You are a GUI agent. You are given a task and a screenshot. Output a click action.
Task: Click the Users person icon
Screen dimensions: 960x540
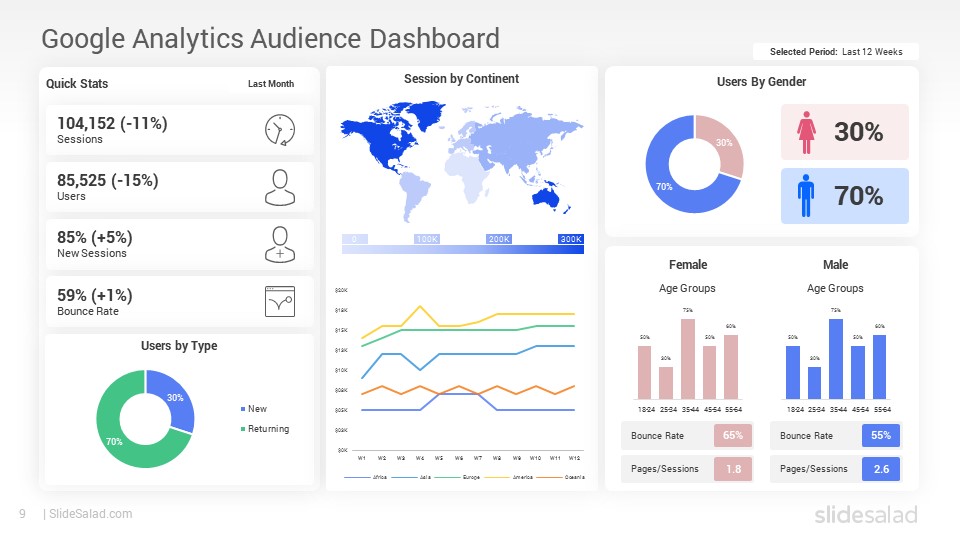tap(280, 187)
